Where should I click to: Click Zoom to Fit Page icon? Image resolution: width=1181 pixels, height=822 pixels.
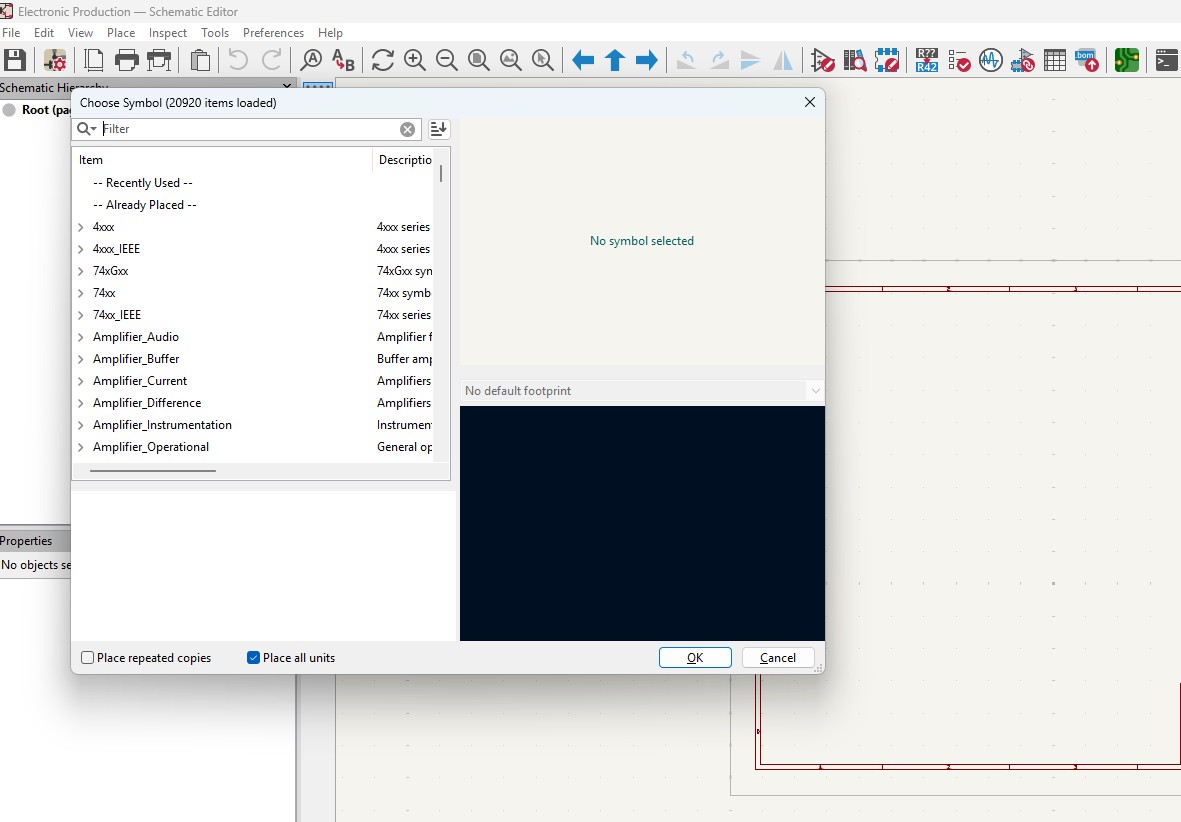[x=479, y=60]
